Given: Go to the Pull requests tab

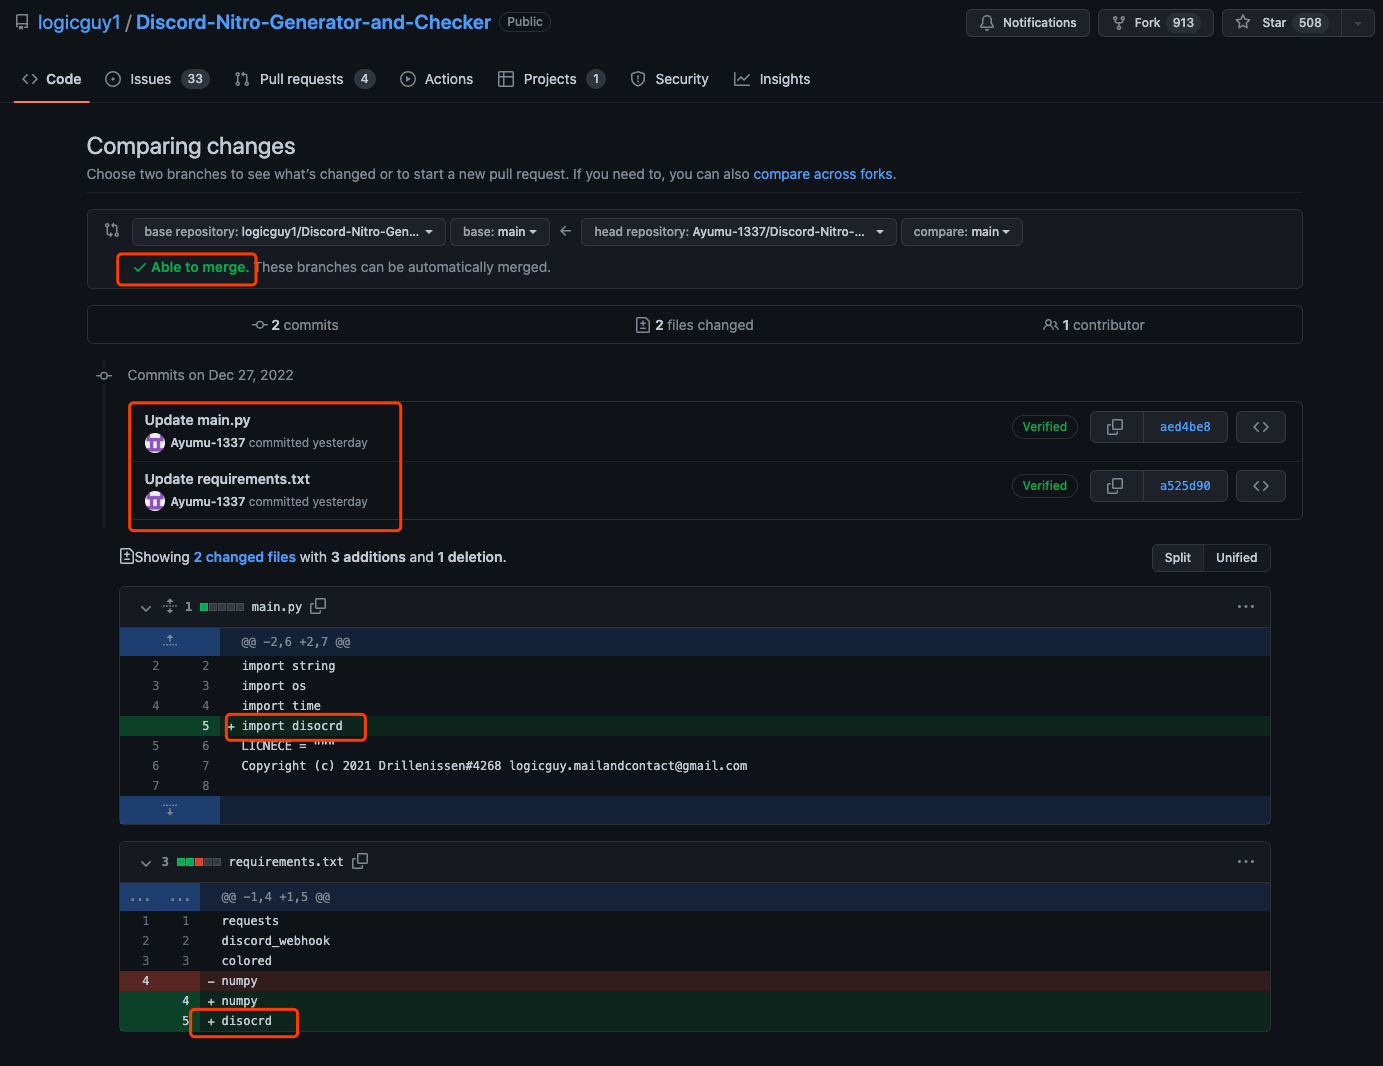Looking at the screenshot, I should click(305, 79).
